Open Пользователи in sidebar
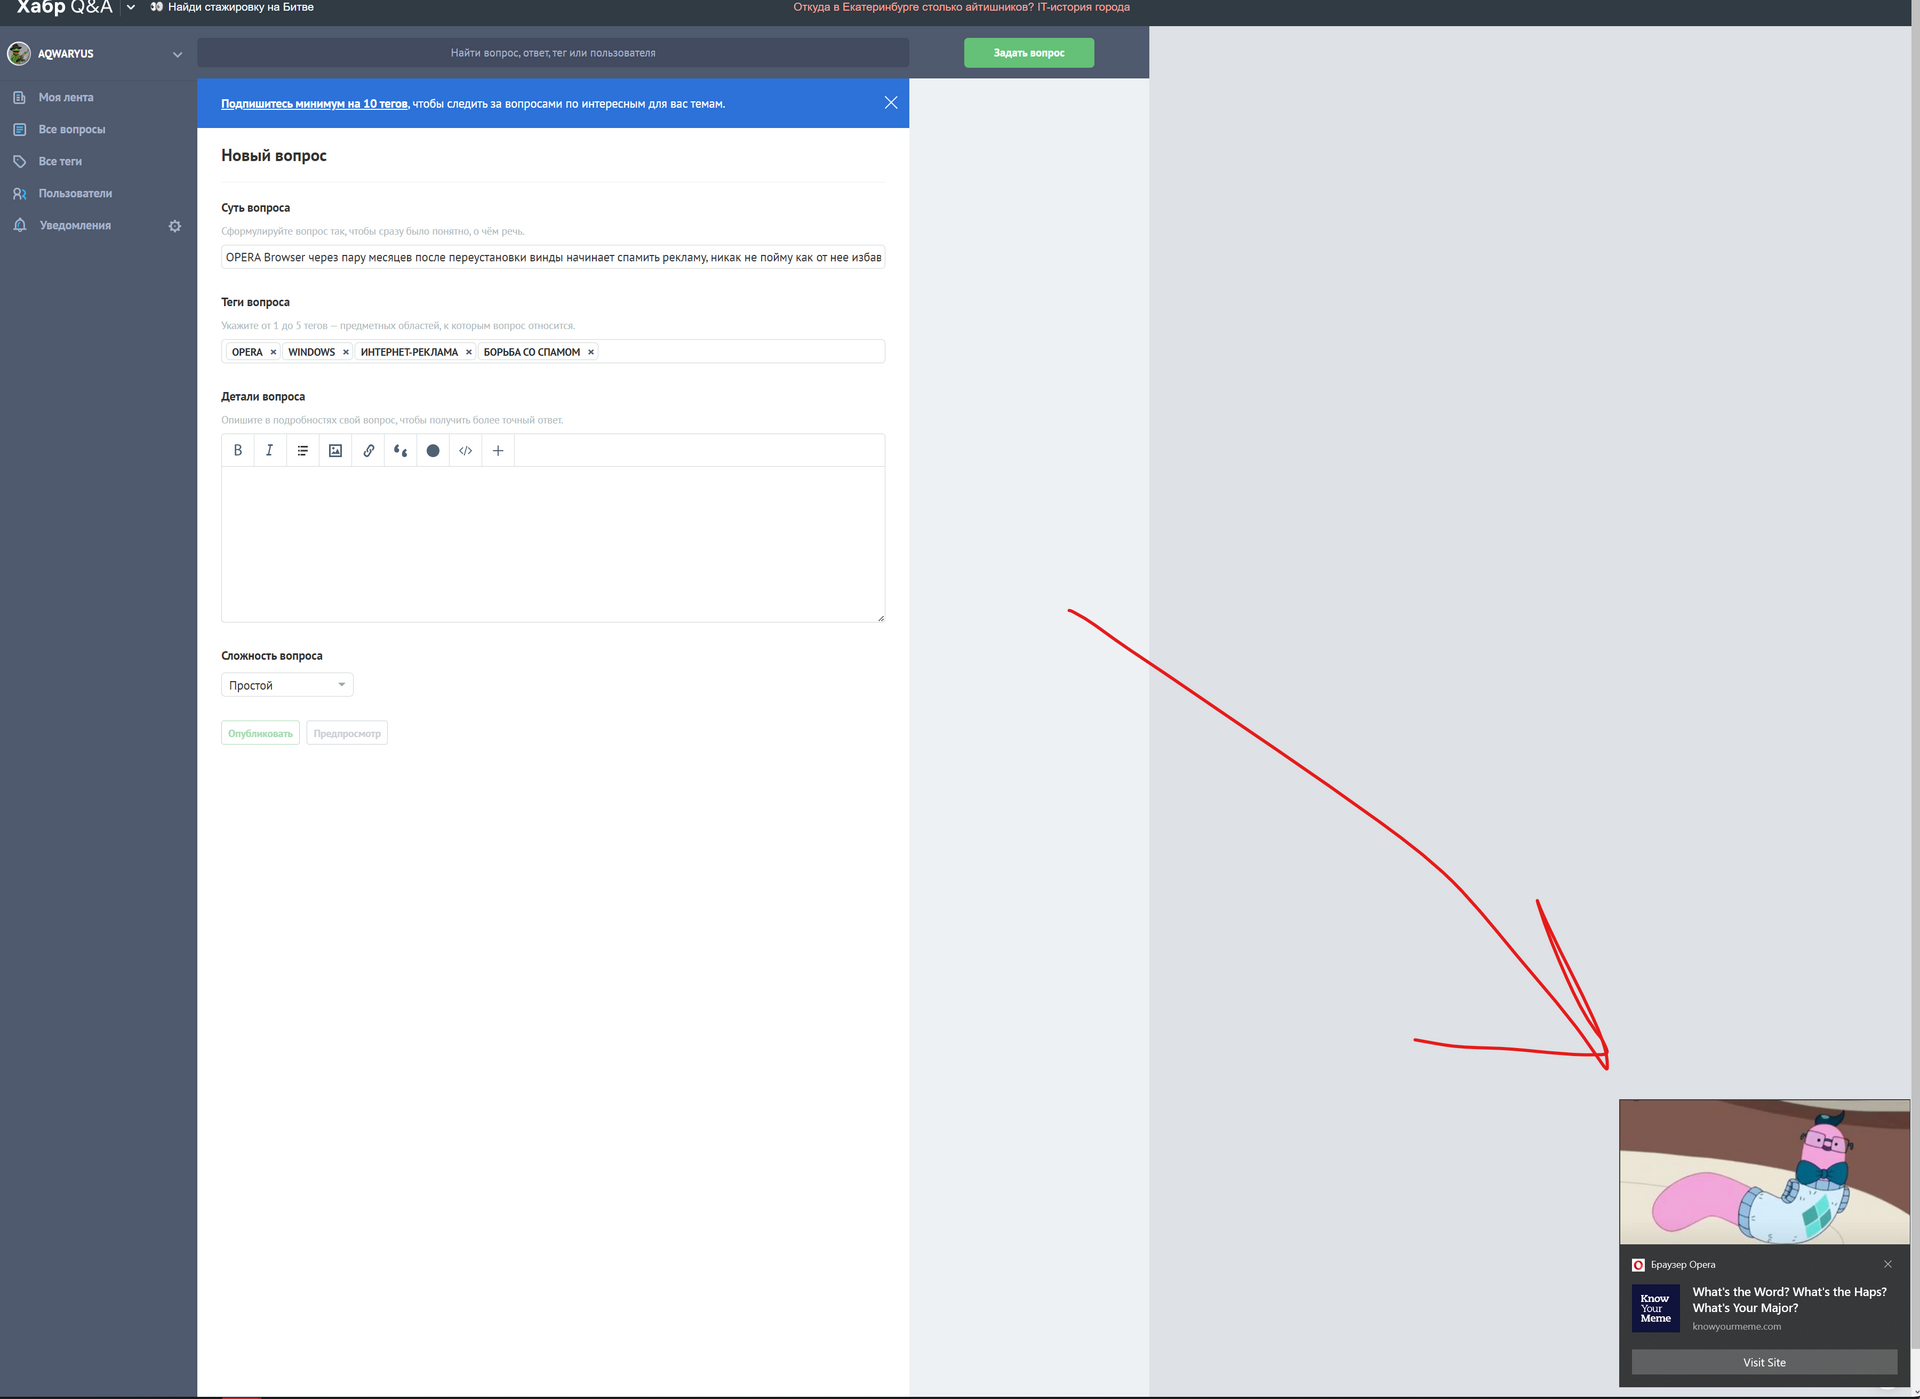 click(75, 194)
